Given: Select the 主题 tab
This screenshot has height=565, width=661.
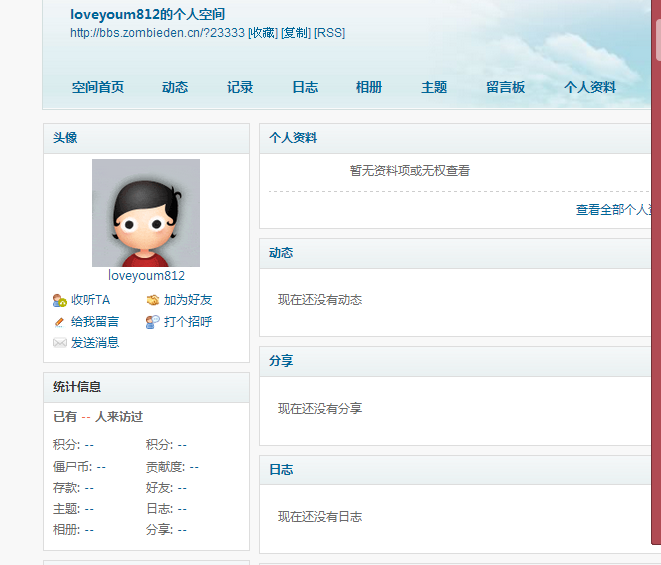Looking at the screenshot, I should (434, 87).
